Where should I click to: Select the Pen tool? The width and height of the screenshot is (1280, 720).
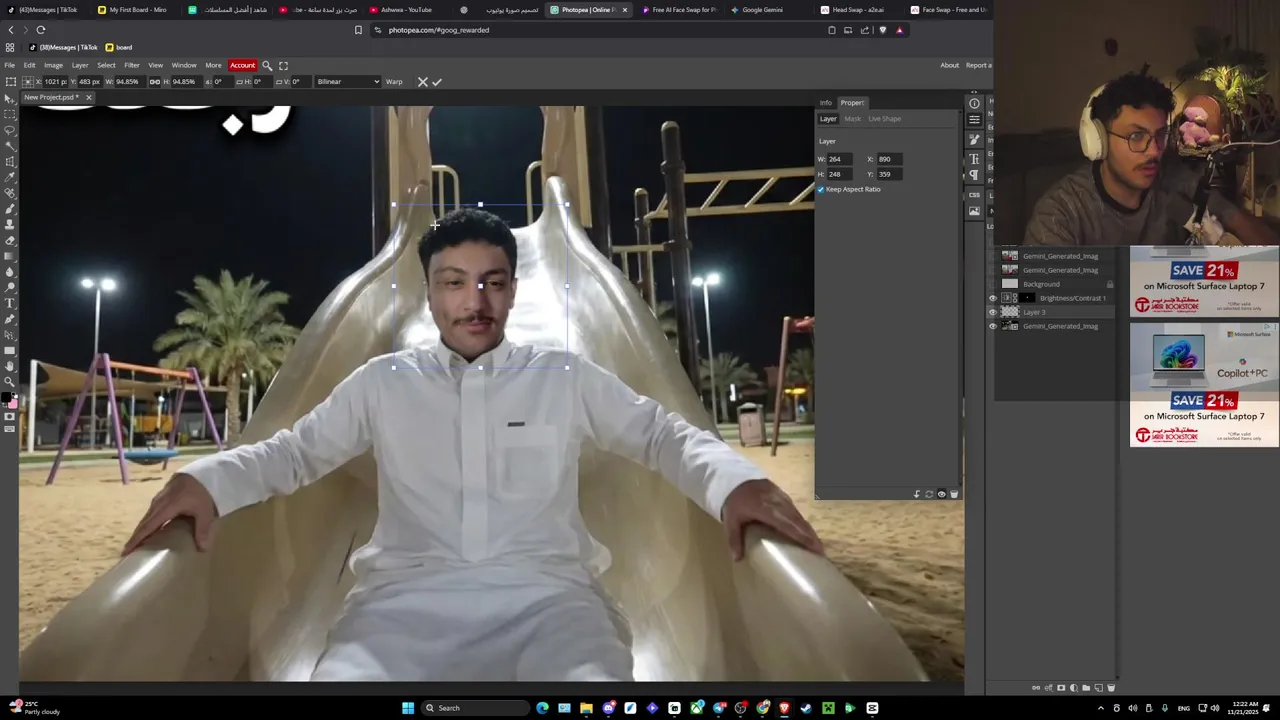pyautogui.click(x=11, y=319)
